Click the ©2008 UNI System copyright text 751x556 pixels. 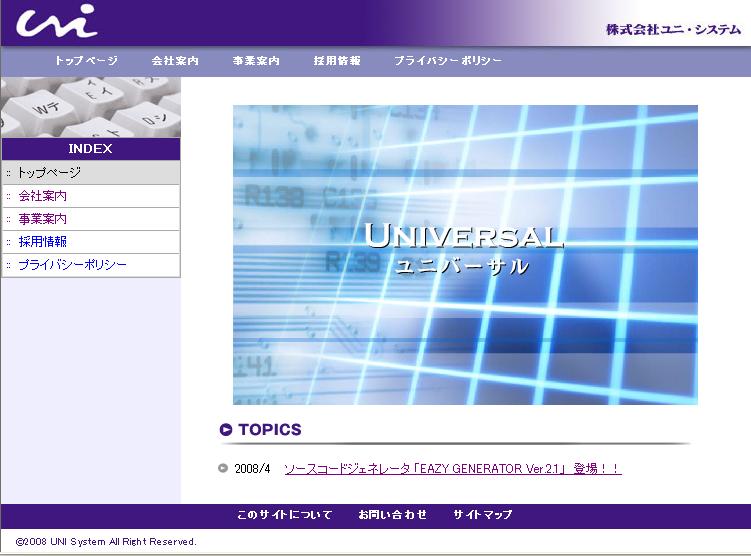[x=106, y=542]
